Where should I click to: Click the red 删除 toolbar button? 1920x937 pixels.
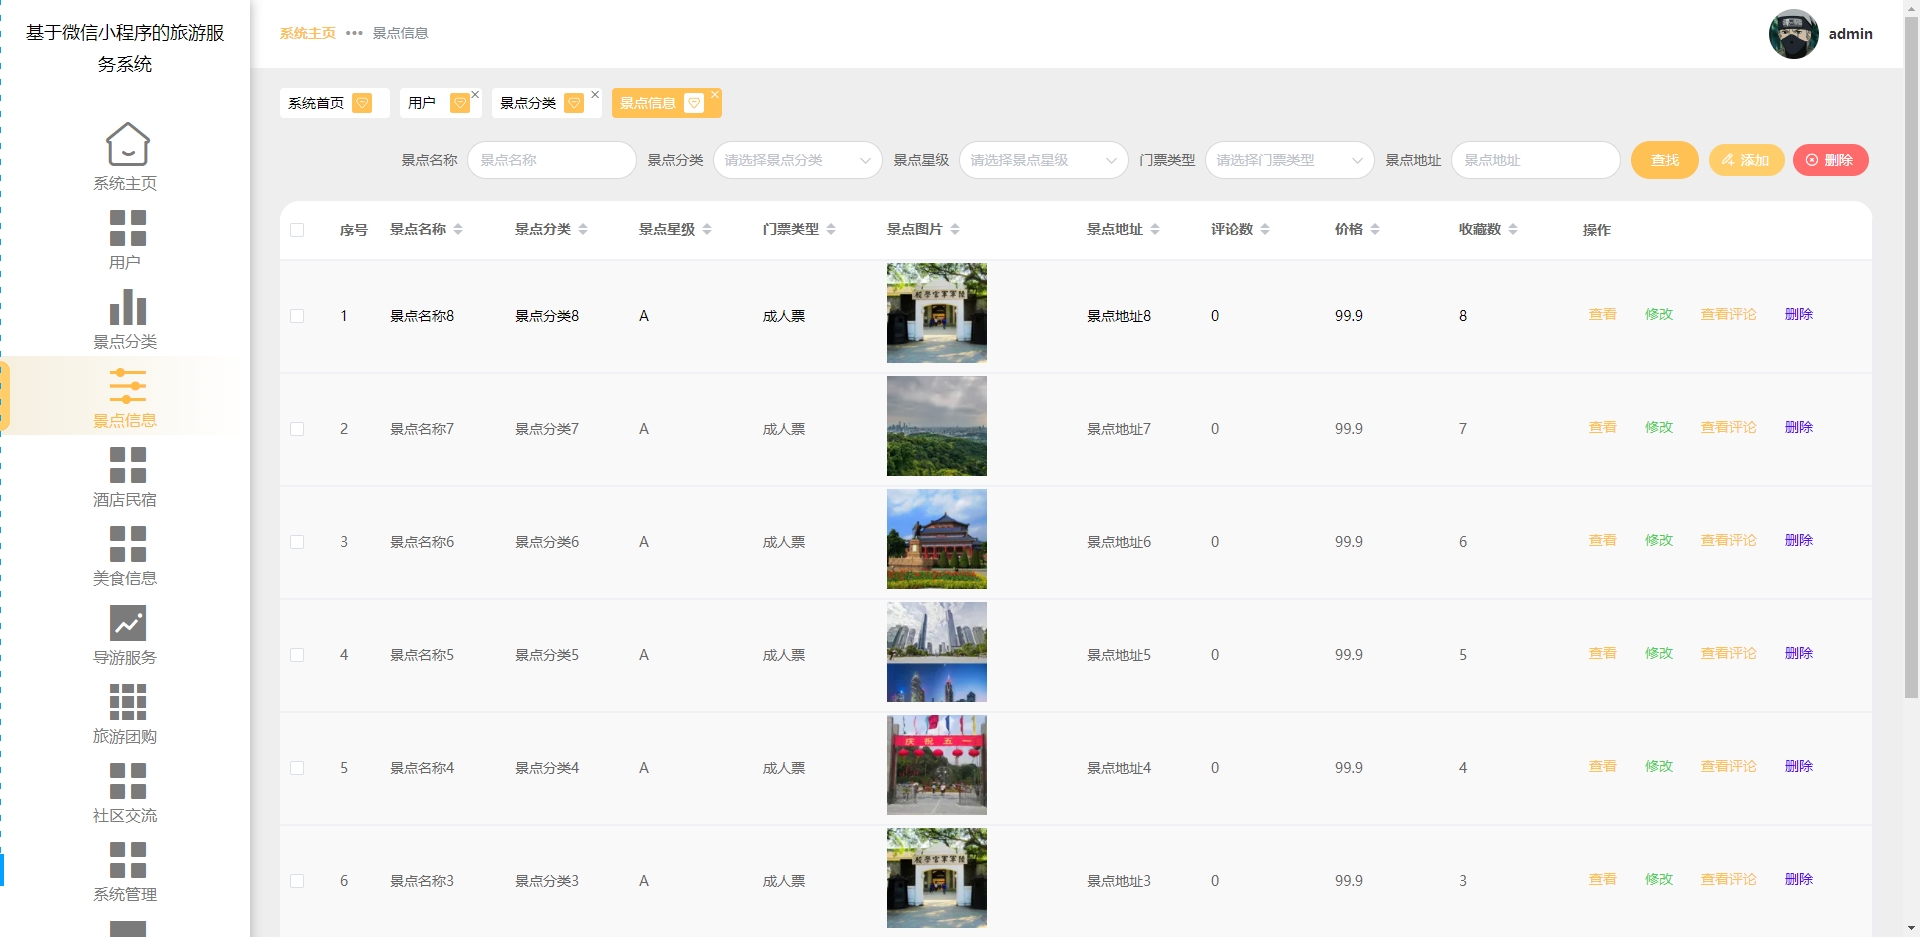click(x=1830, y=160)
